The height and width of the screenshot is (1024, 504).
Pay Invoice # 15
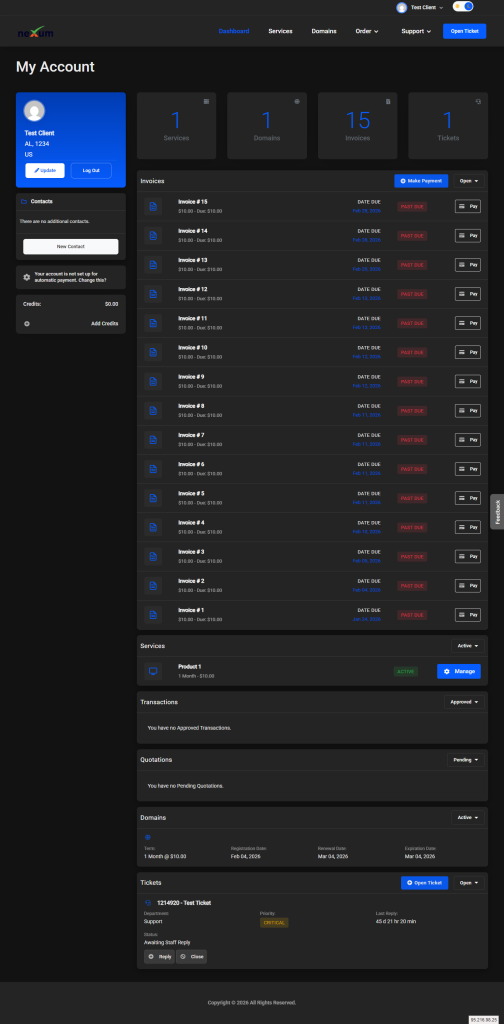[467, 206]
